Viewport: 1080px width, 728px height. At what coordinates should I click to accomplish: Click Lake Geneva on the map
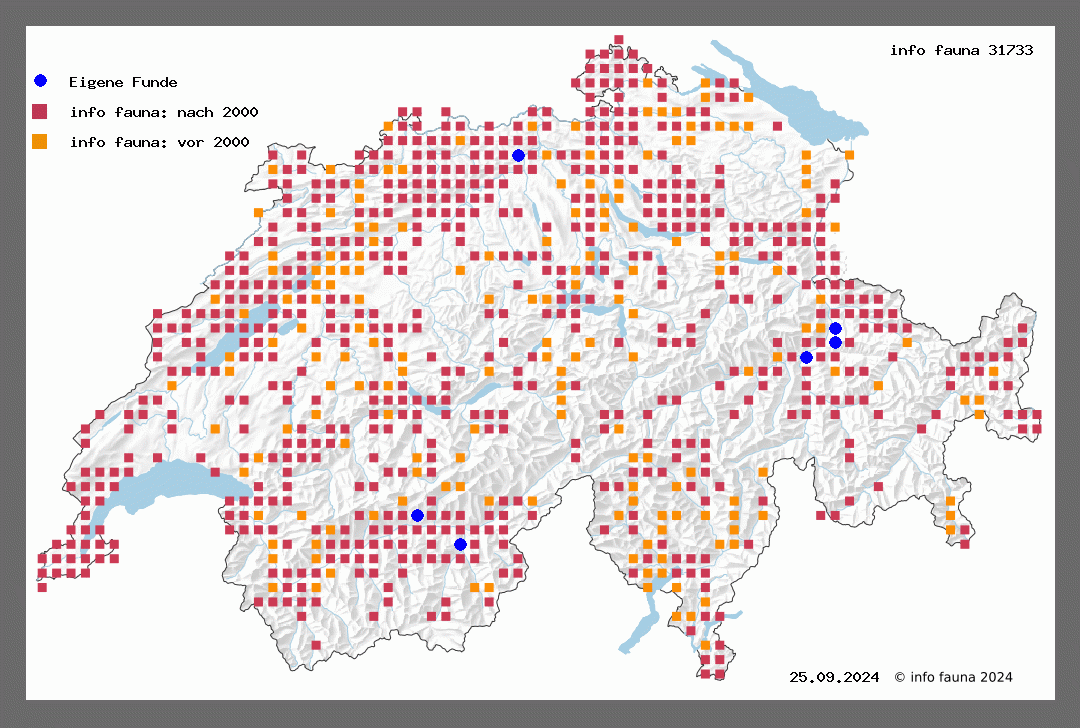coord(160,485)
